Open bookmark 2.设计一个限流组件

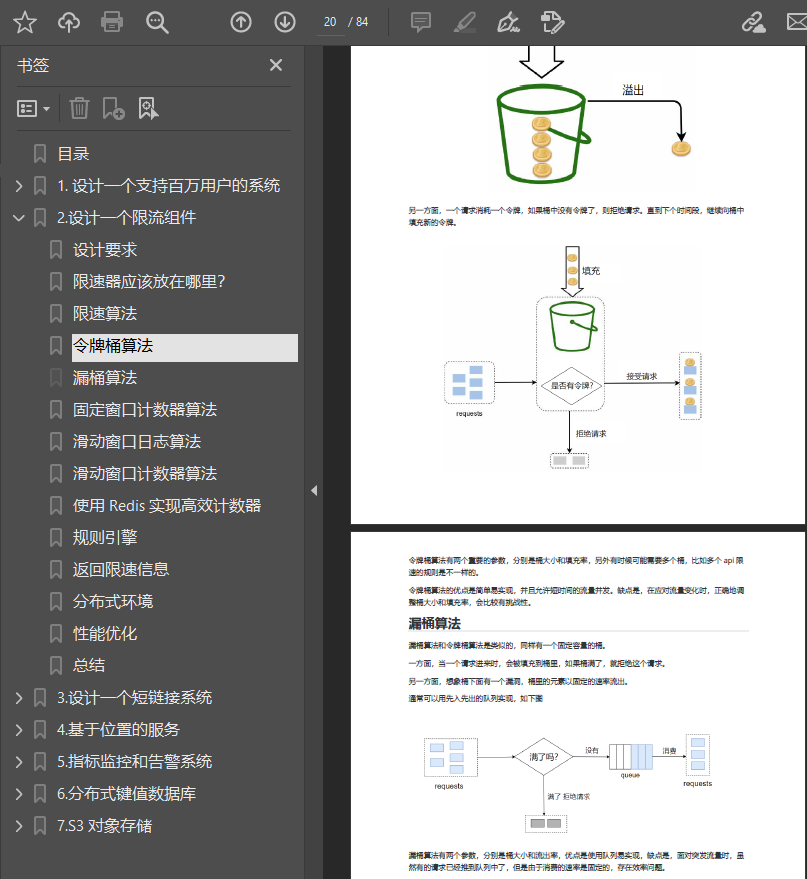tap(127, 218)
